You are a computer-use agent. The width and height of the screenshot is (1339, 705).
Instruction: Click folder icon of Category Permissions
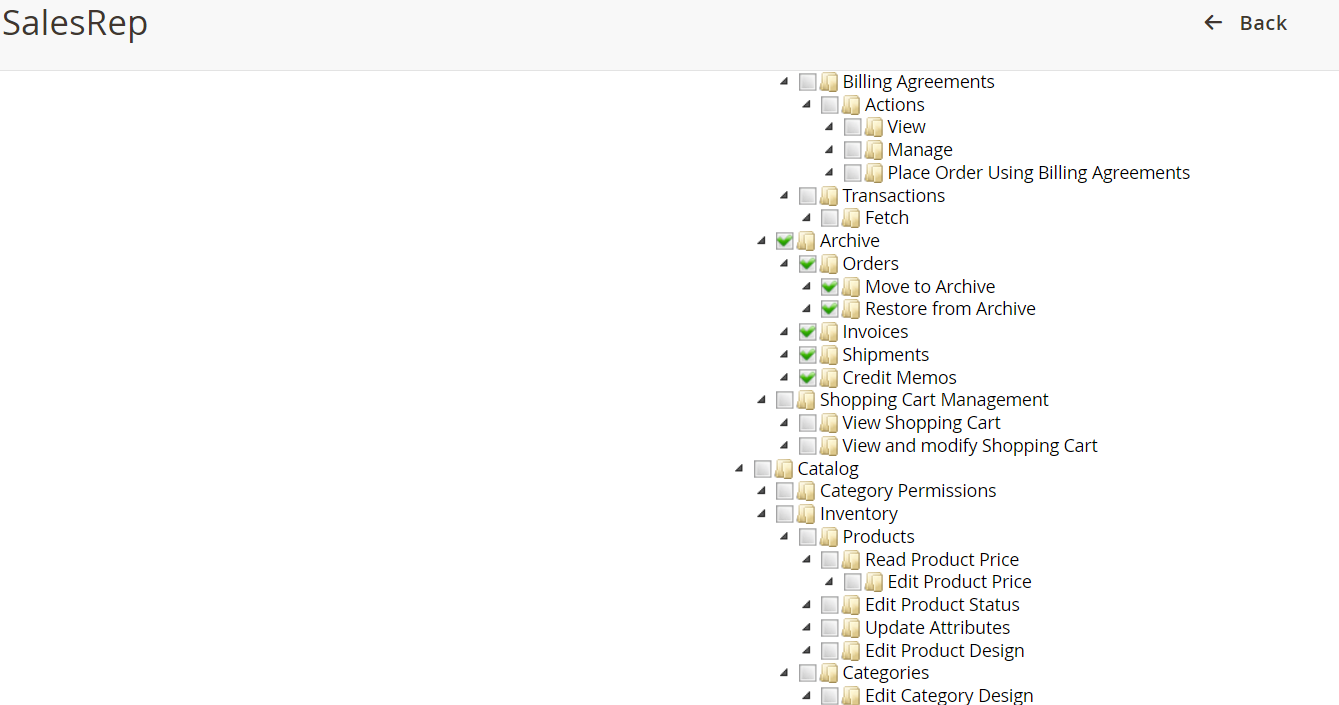(x=806, y=491)
